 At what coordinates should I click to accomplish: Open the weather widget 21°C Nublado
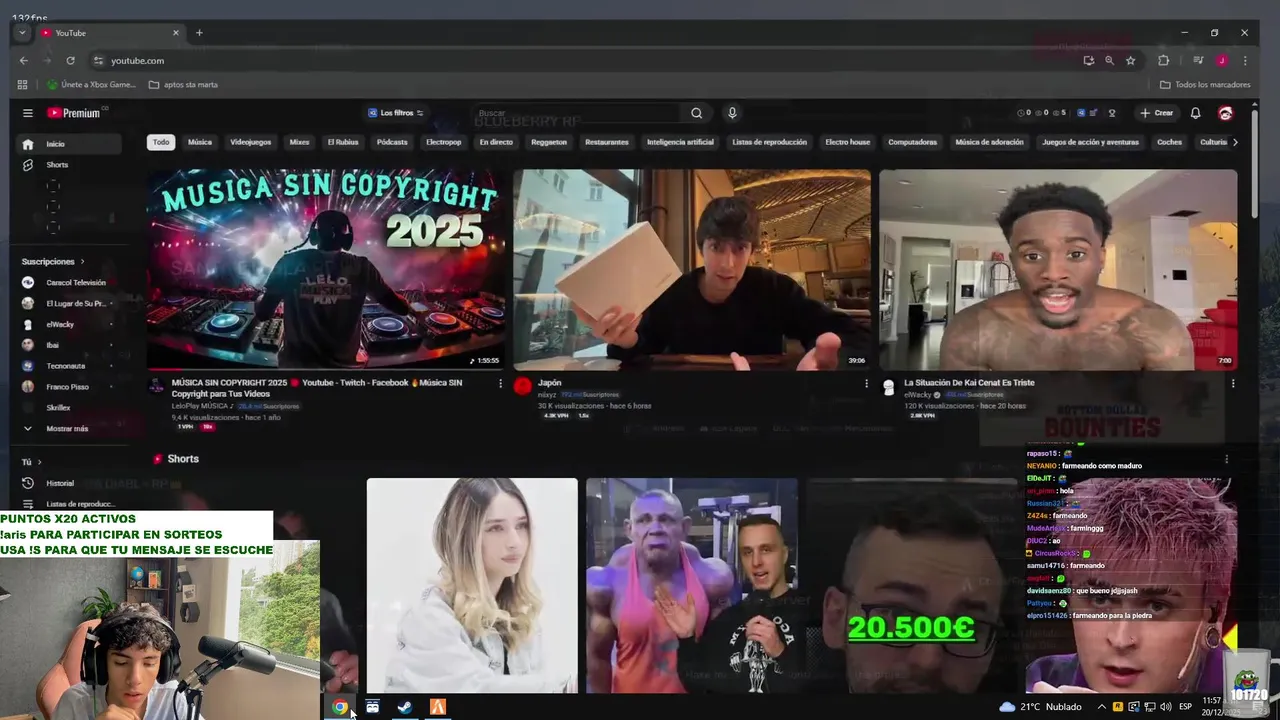(1040, 707)
